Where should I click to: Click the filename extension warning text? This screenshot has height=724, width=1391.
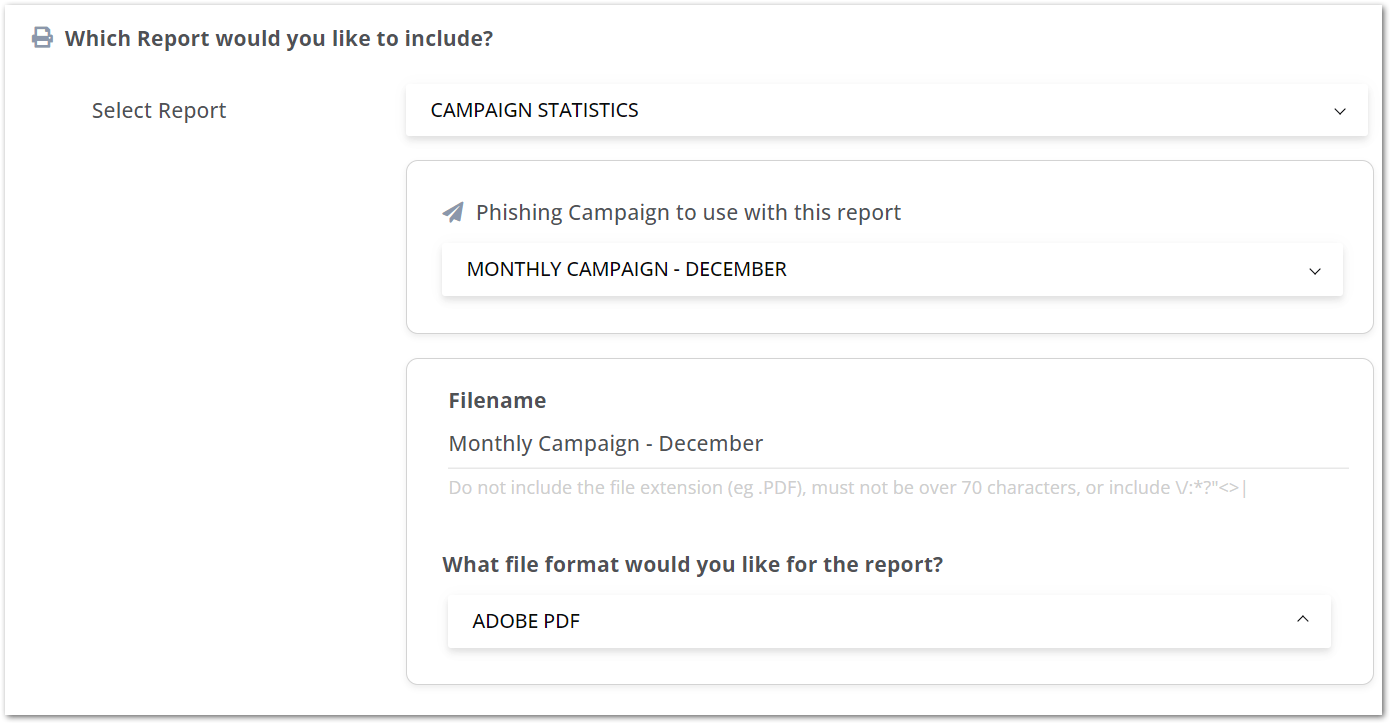[x=846, y=487]
